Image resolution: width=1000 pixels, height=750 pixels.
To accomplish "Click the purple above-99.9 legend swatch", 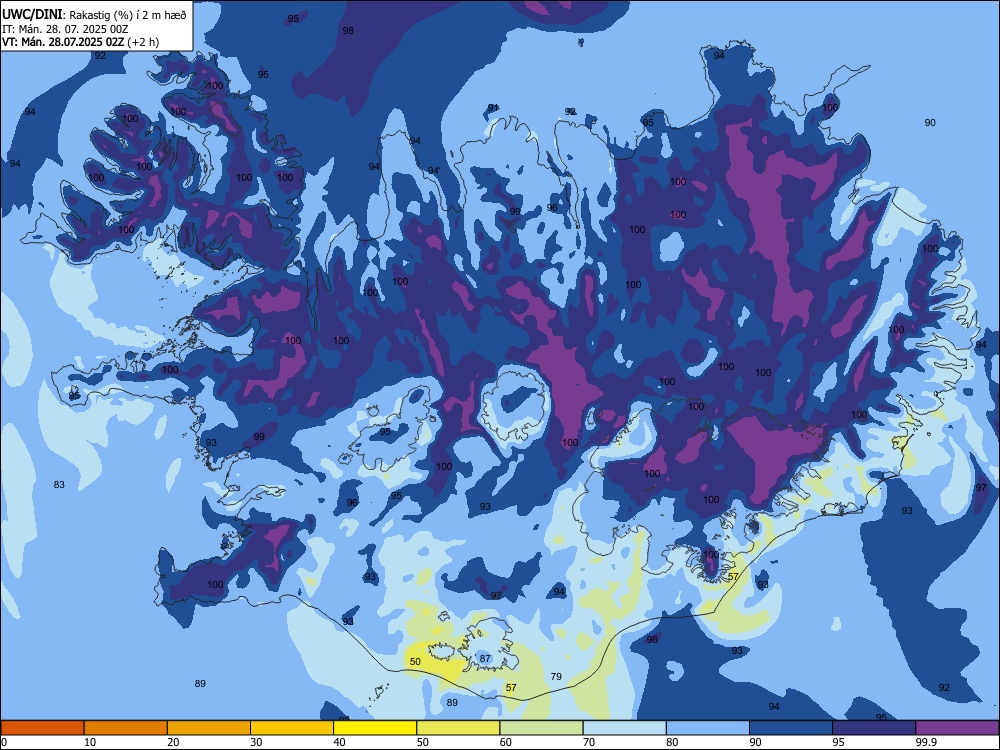I will click(x=957, y=728).
